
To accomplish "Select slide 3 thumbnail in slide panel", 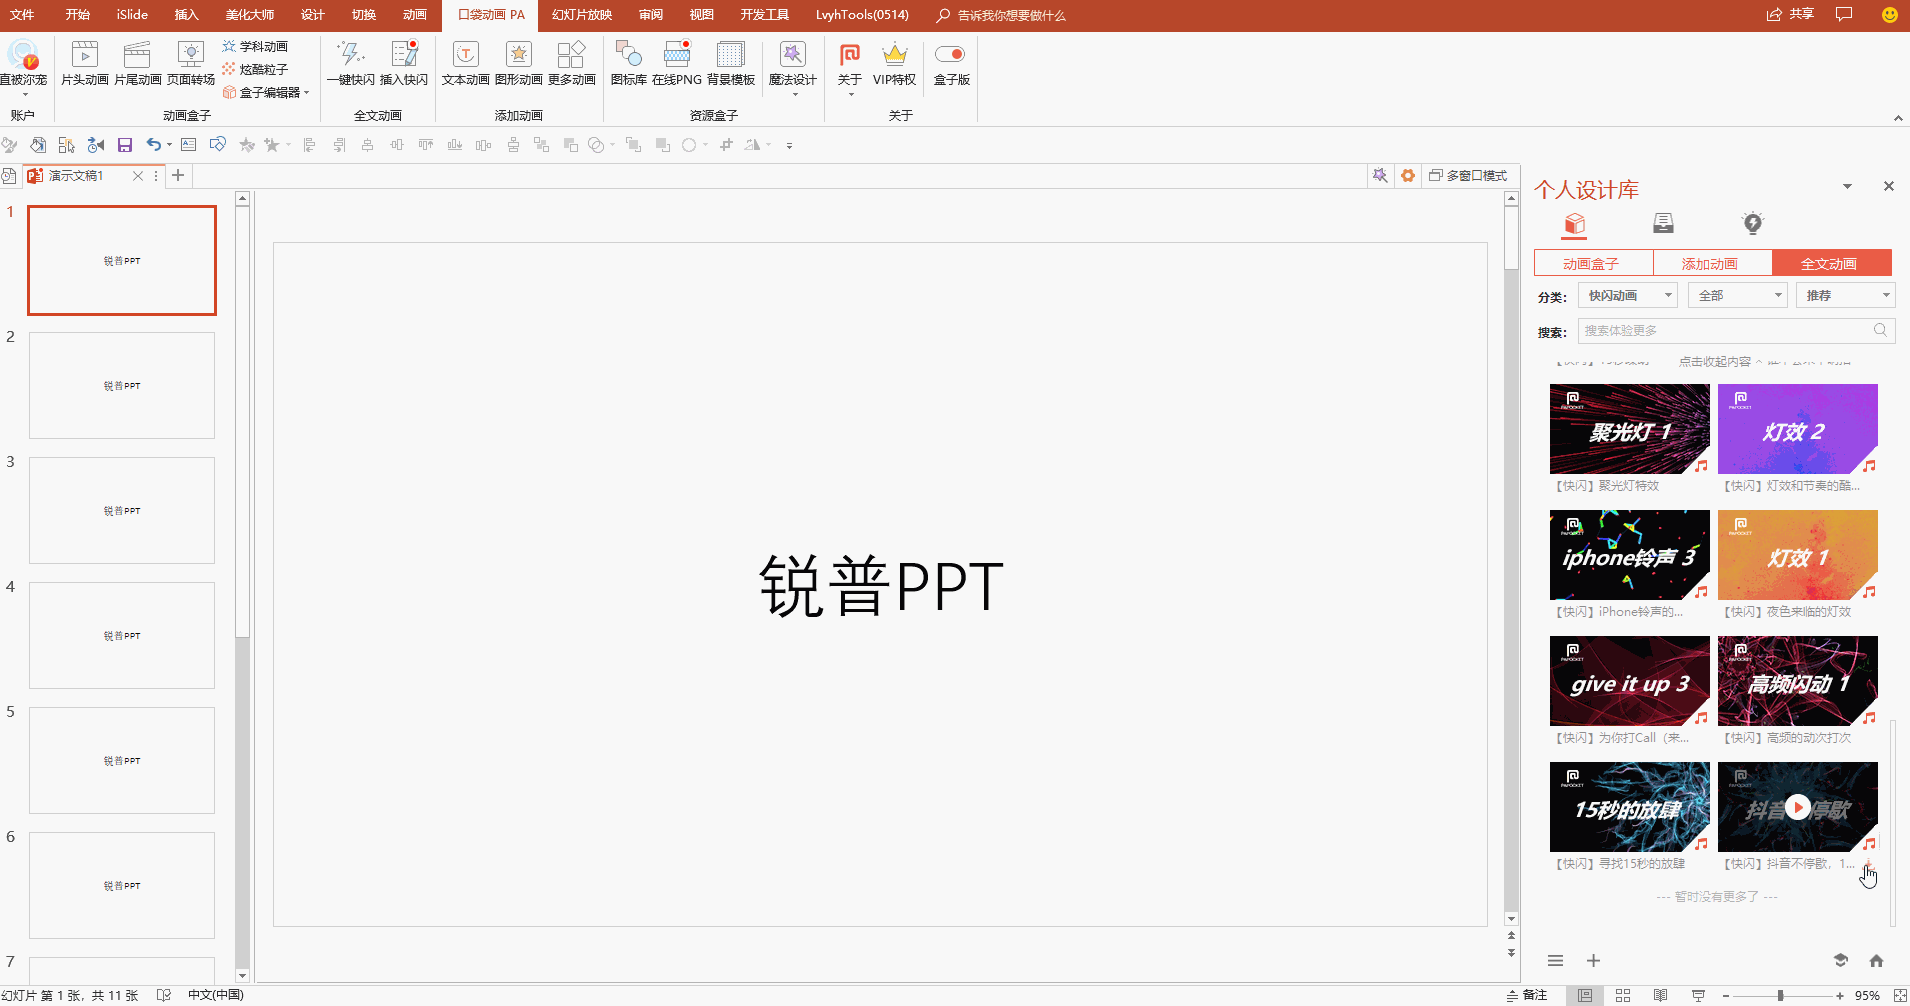I will tap(122, 510).
